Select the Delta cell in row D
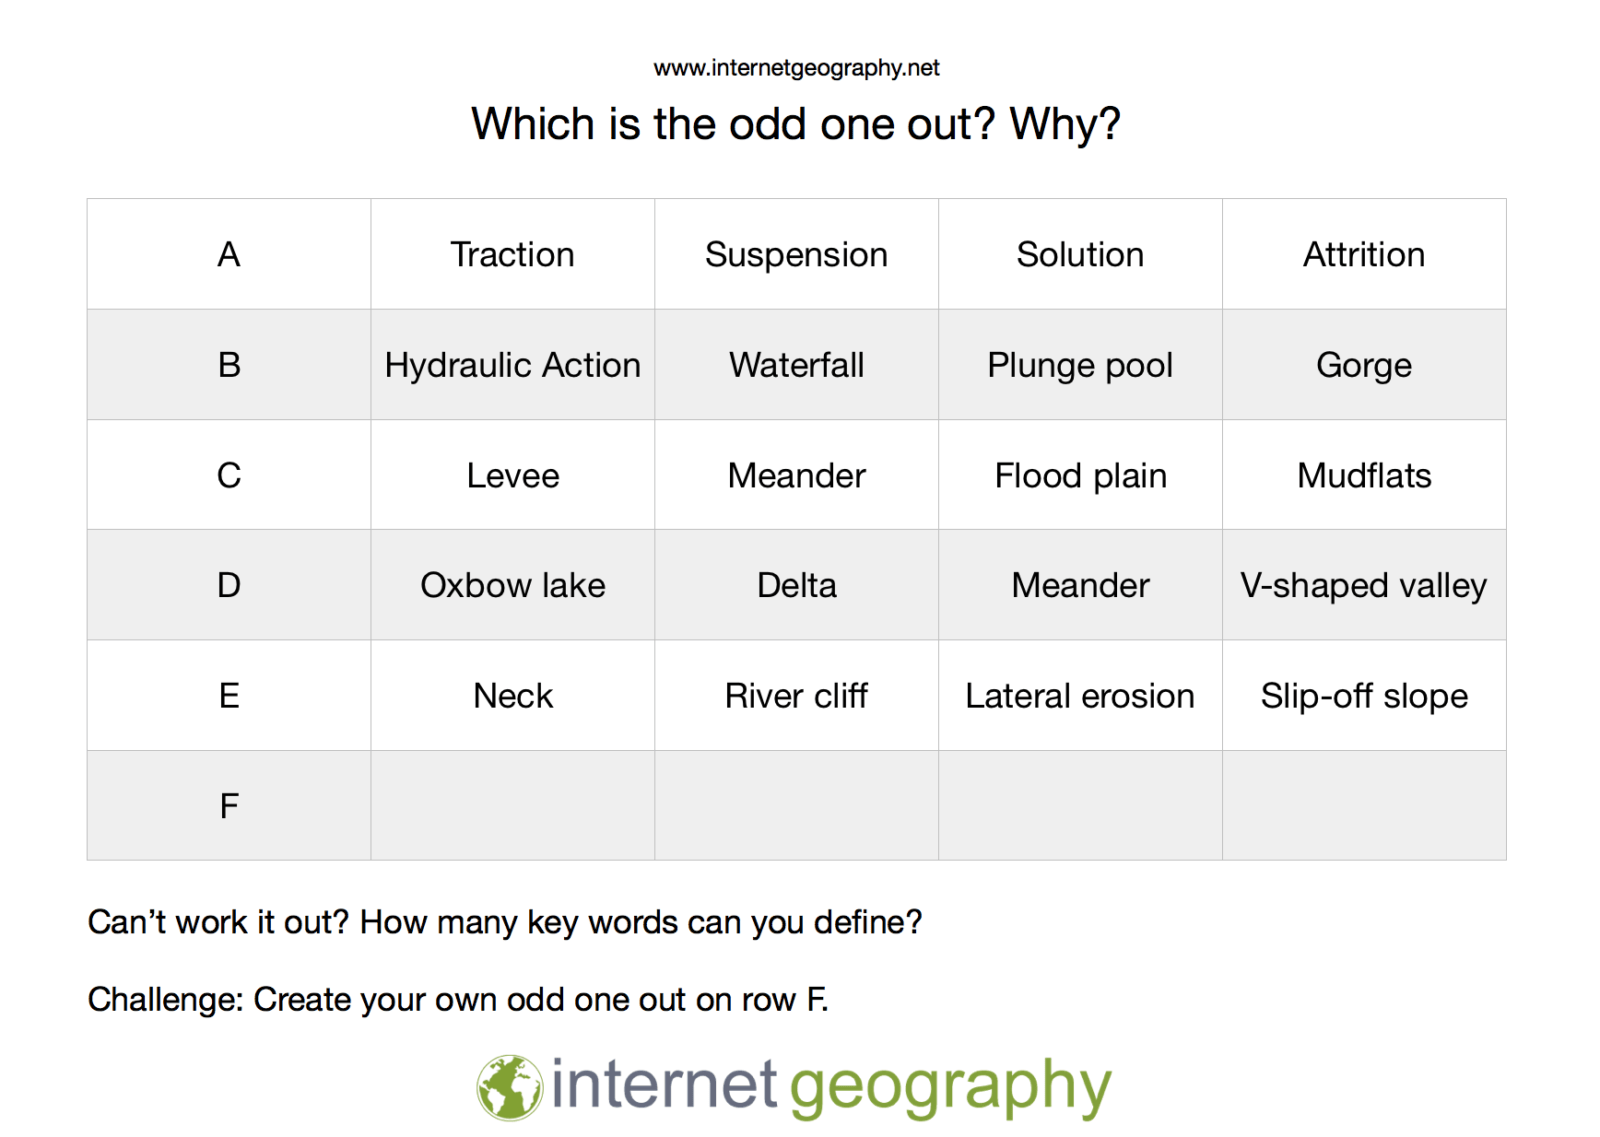 click(797, 585)
